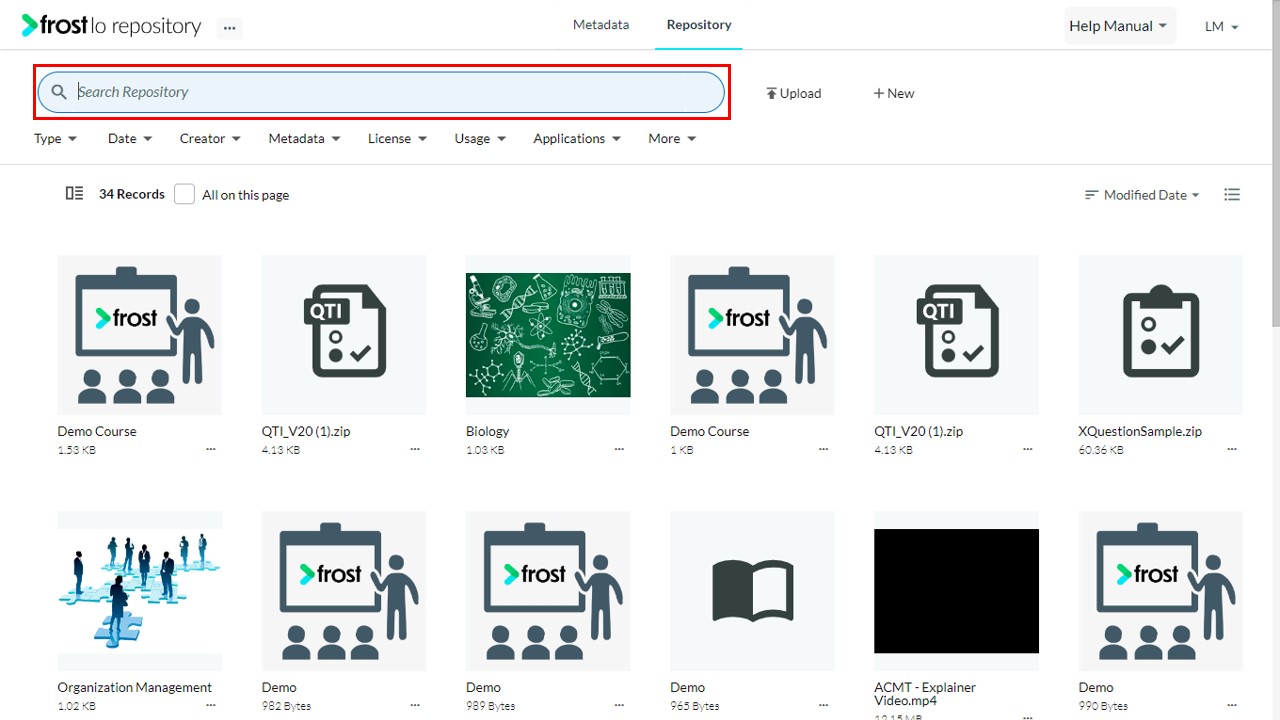This screenshot has width=1280, height=720.
Task: Open the ACMT Explainer Video black thumbnail
Action: pyautogui.click(x=956, y=591)
